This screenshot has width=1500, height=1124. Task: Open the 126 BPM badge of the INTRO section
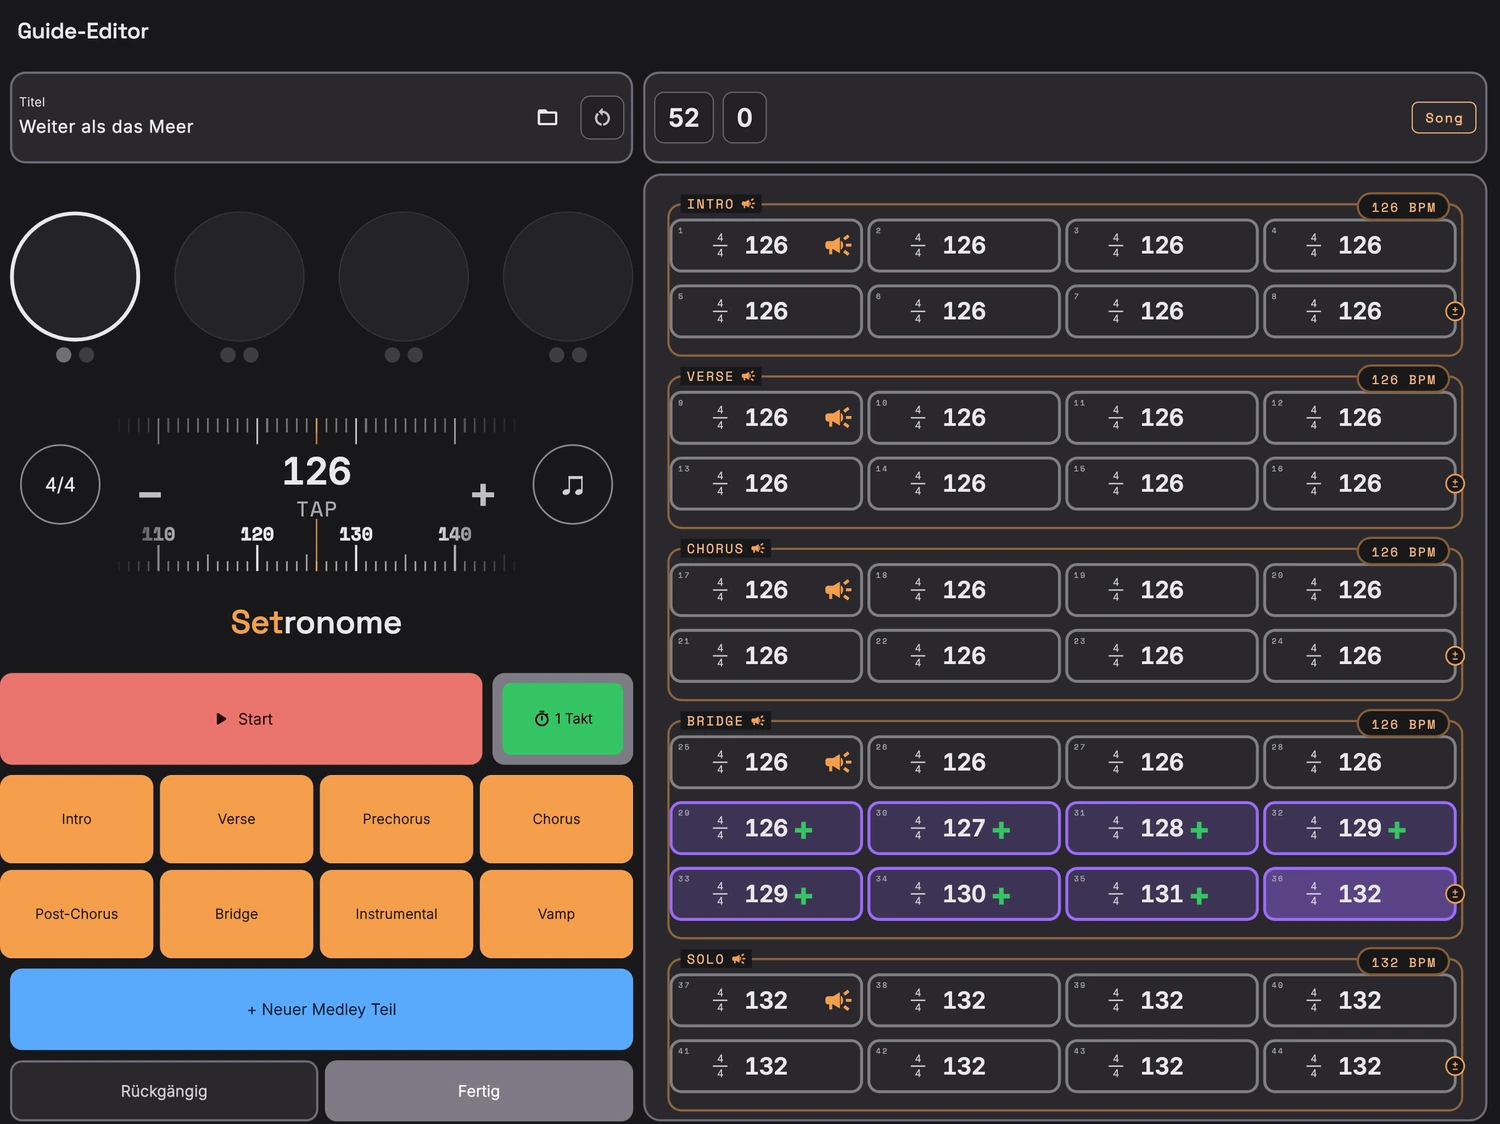1403,207
